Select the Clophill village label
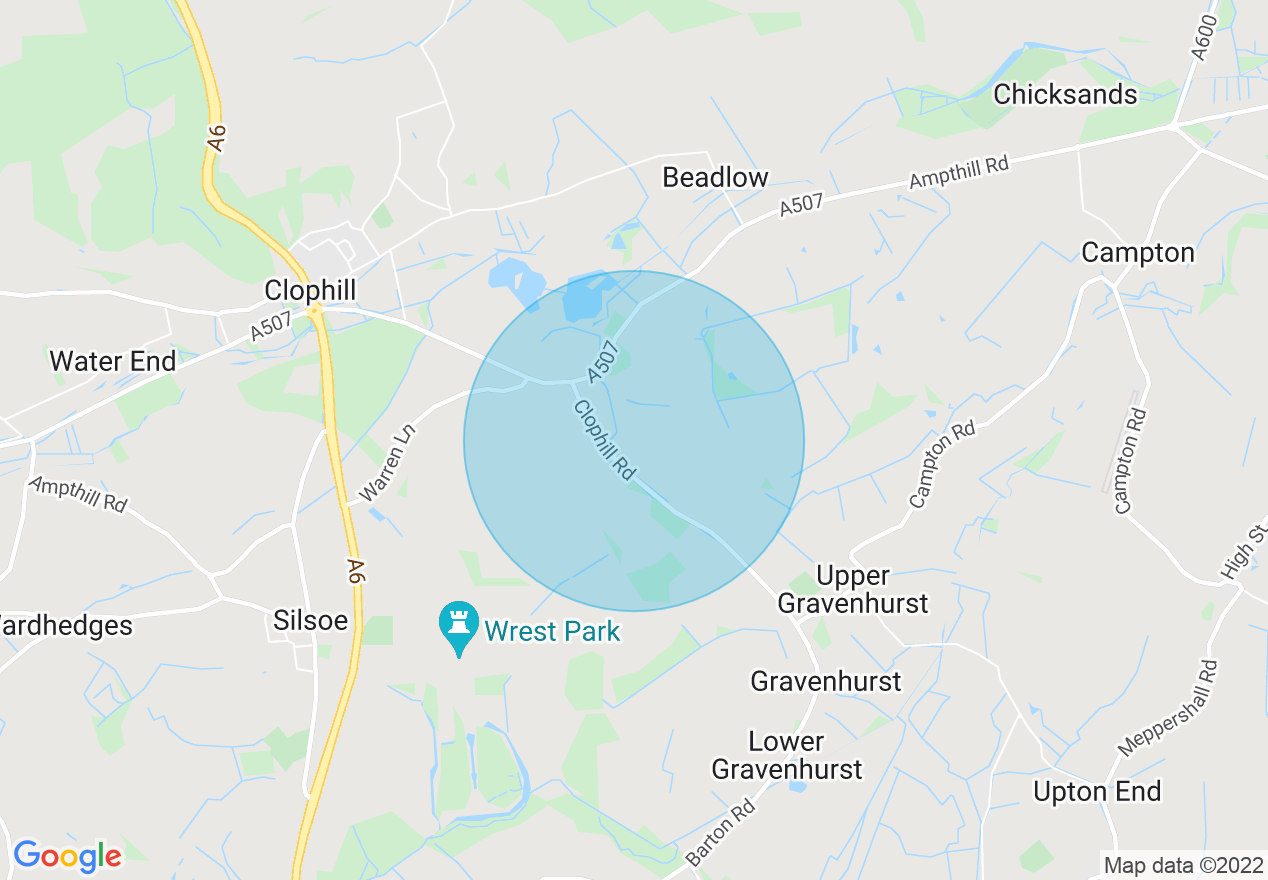Image resolution: width=1268 pixels, height=880 pixels. pos(310,289)
